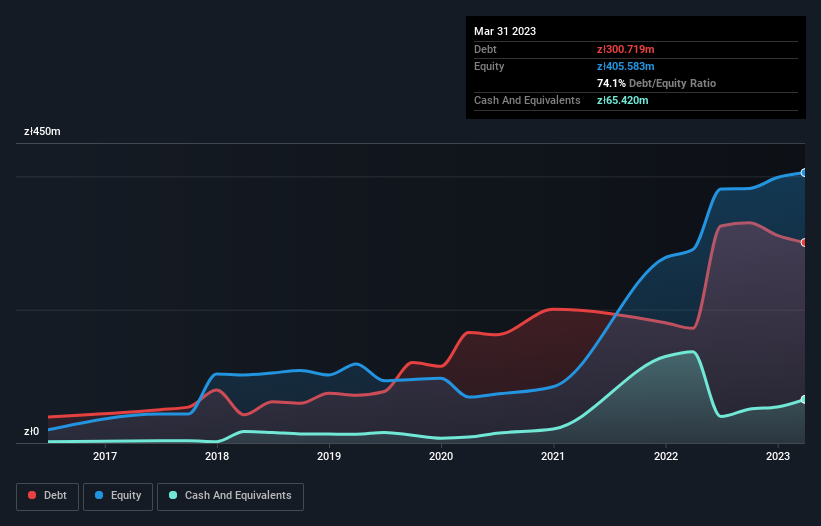Click the 2018 axis label
This screenshot has height=526, width=821.
[217, 456]
